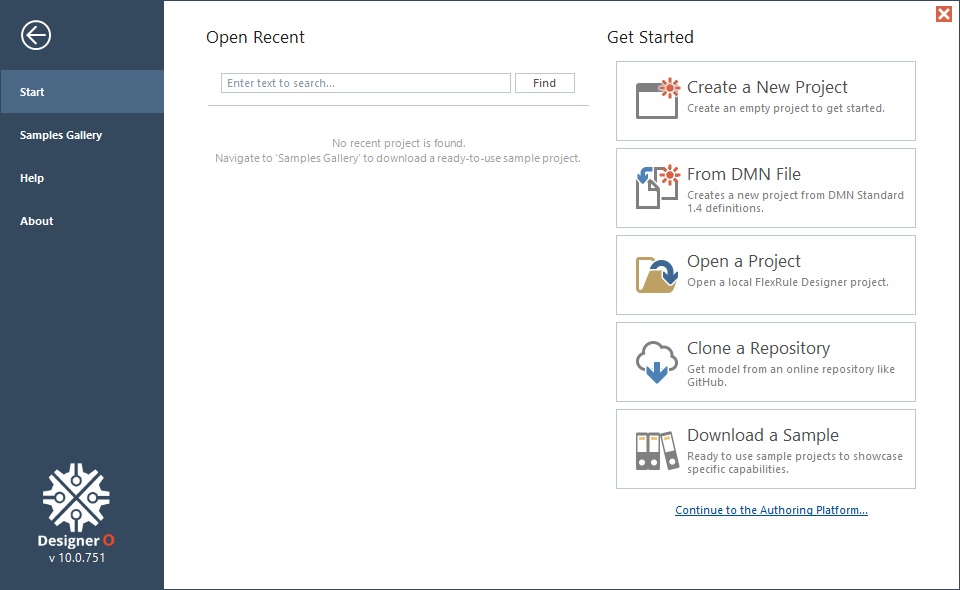
Task: Go to the Help section
Action: point(82,178)
